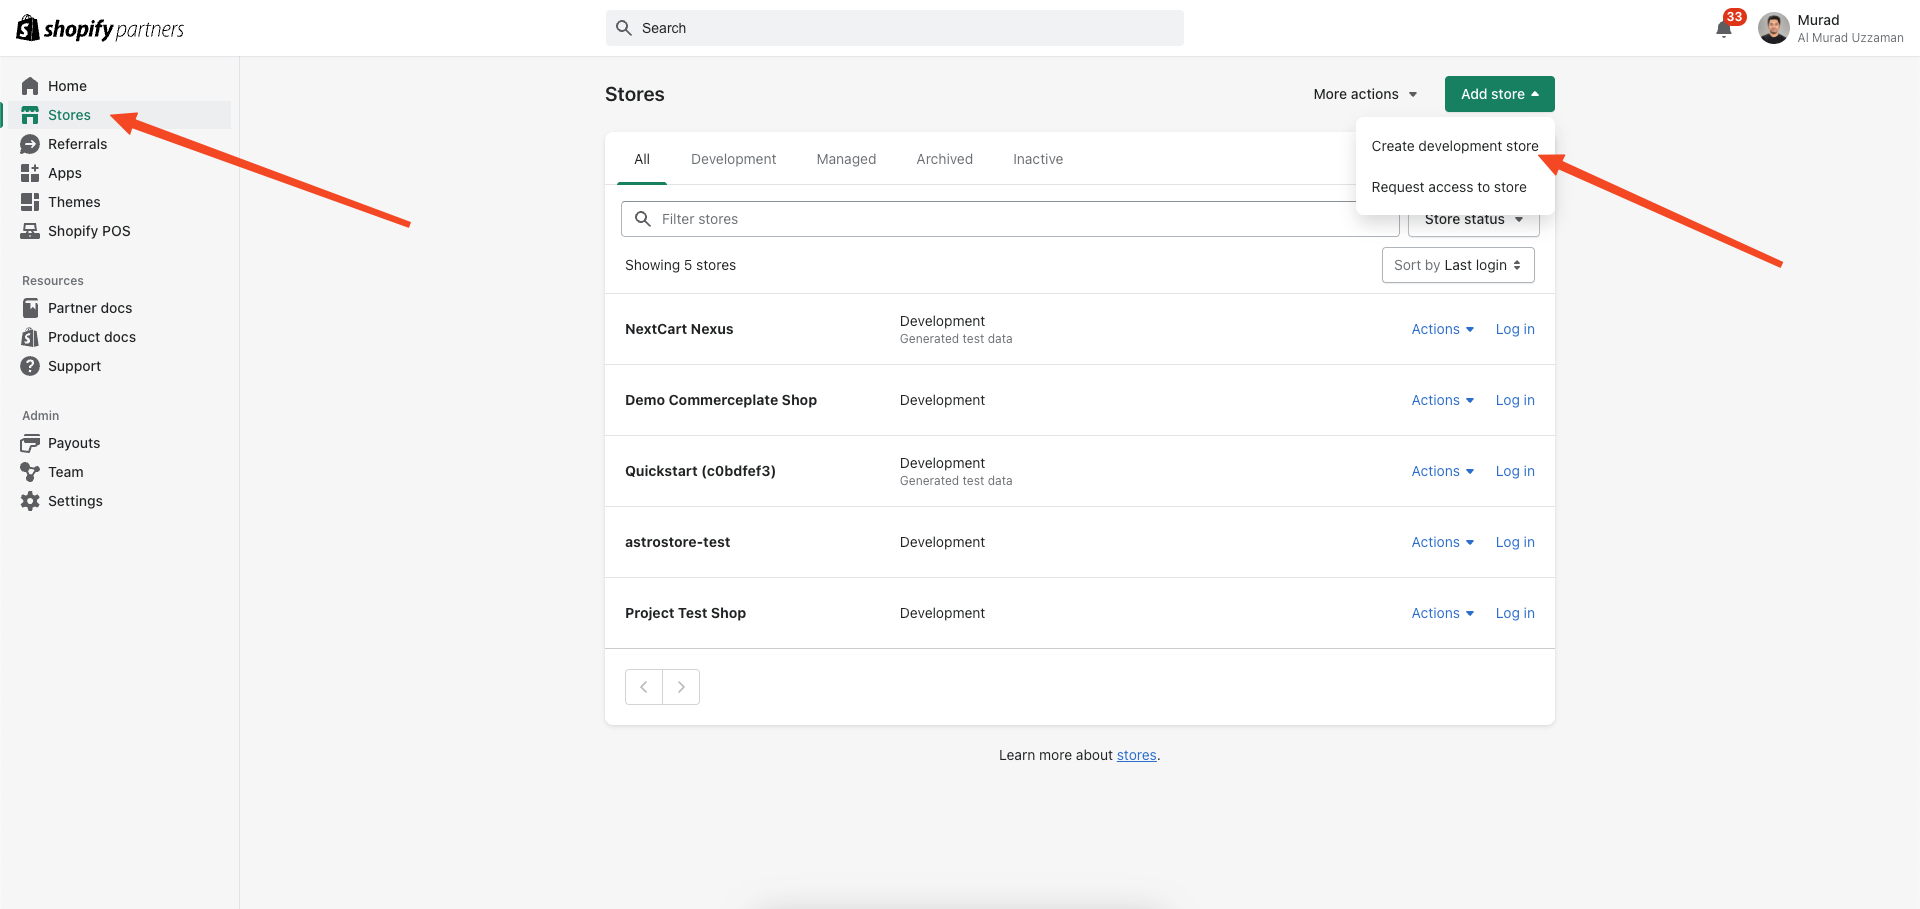Switch to the Managed tab
1920x909 pixels.
[846, 159]
